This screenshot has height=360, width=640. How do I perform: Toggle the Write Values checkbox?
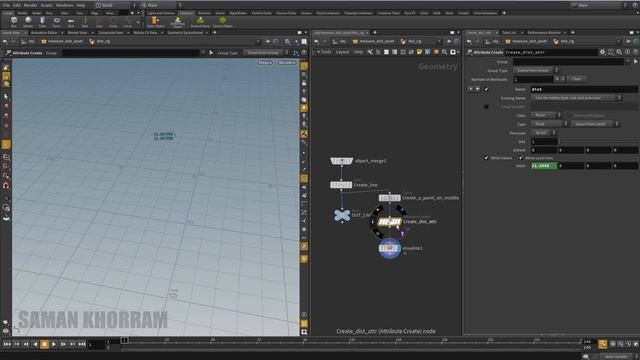[x=486, y=158]
